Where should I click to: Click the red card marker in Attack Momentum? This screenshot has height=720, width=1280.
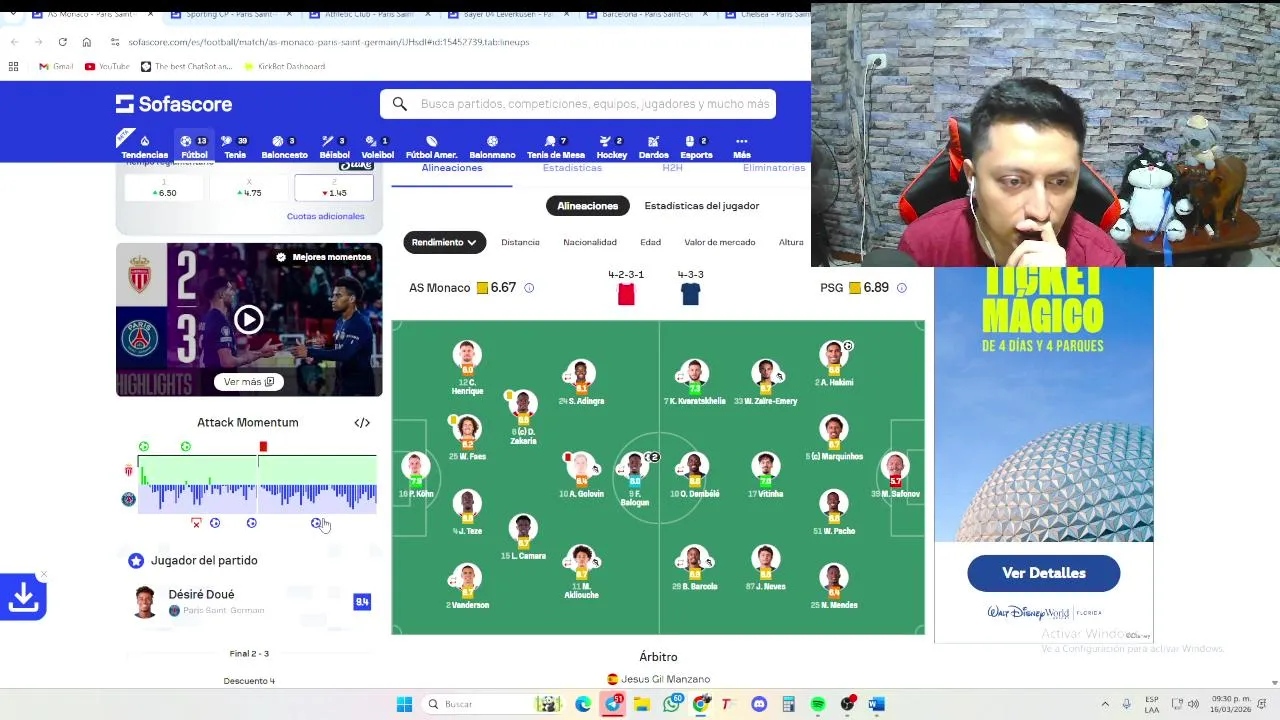(263, 447)
